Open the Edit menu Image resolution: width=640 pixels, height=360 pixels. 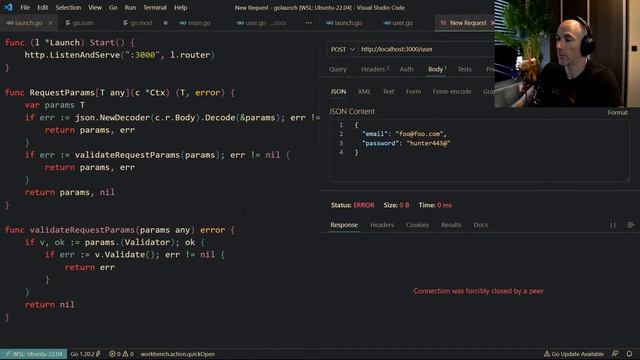42,7
